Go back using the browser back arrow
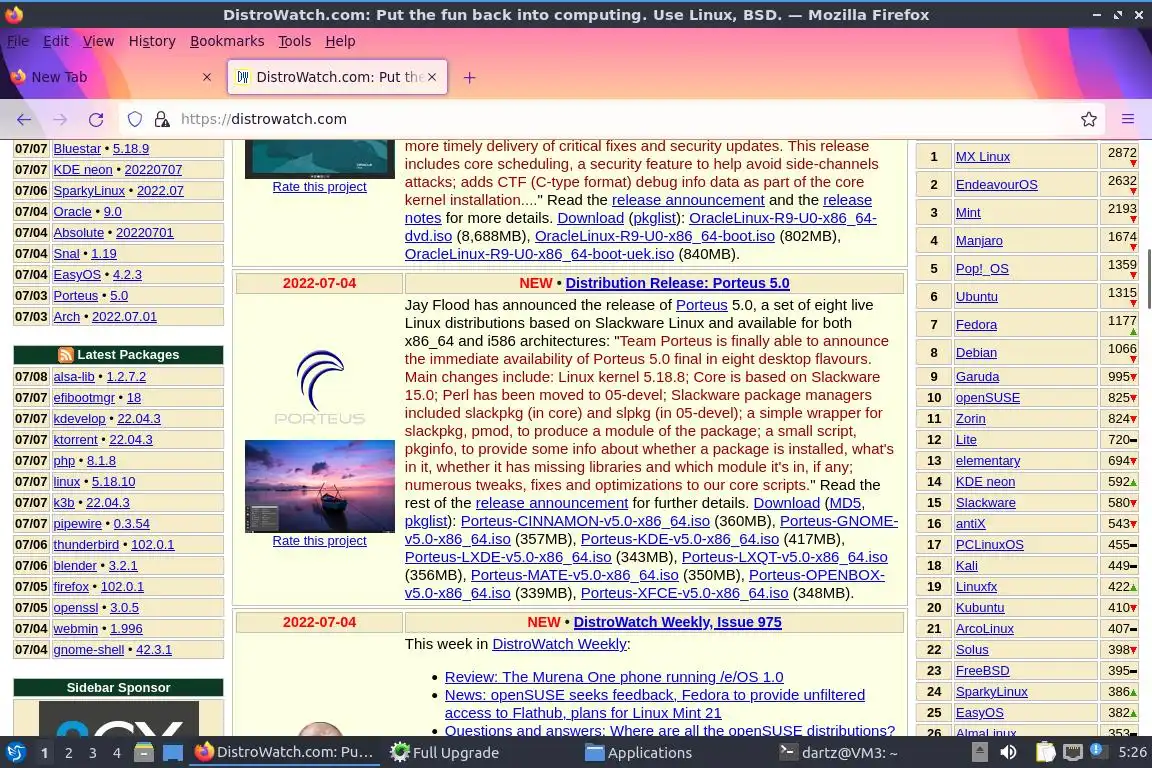This screenshot has width=1152, height=768. [24, 119]
